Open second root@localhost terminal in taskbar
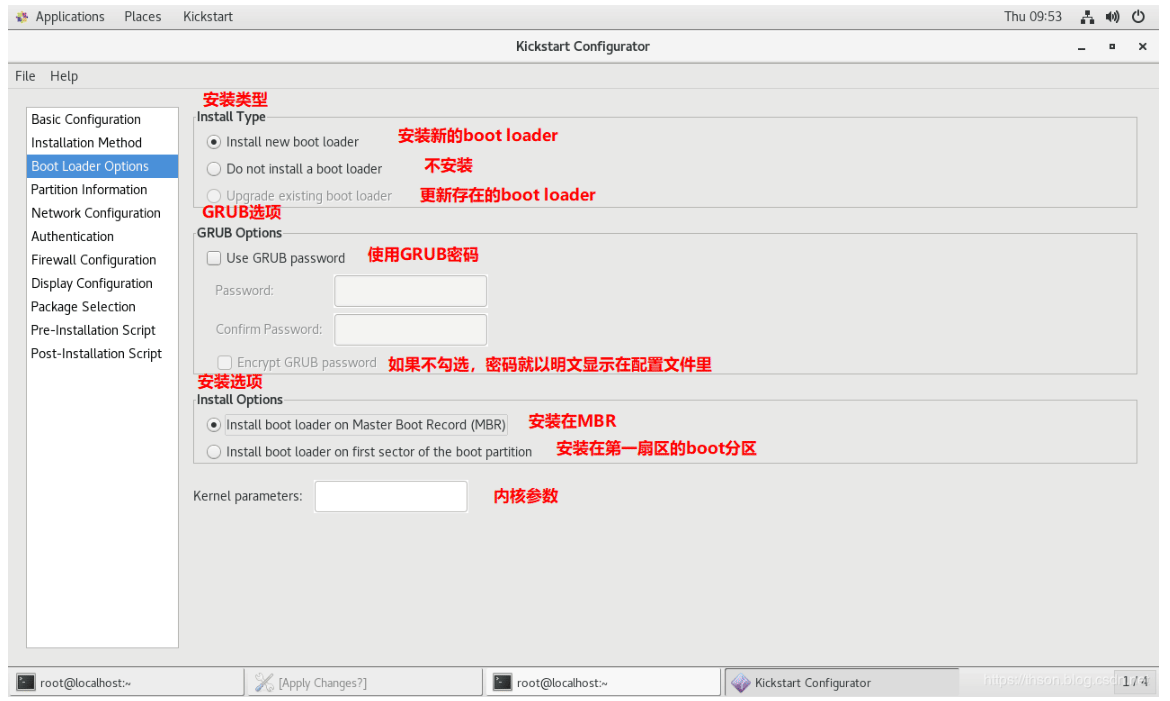Screen dimensions: 1170x701 pos(603,682)
